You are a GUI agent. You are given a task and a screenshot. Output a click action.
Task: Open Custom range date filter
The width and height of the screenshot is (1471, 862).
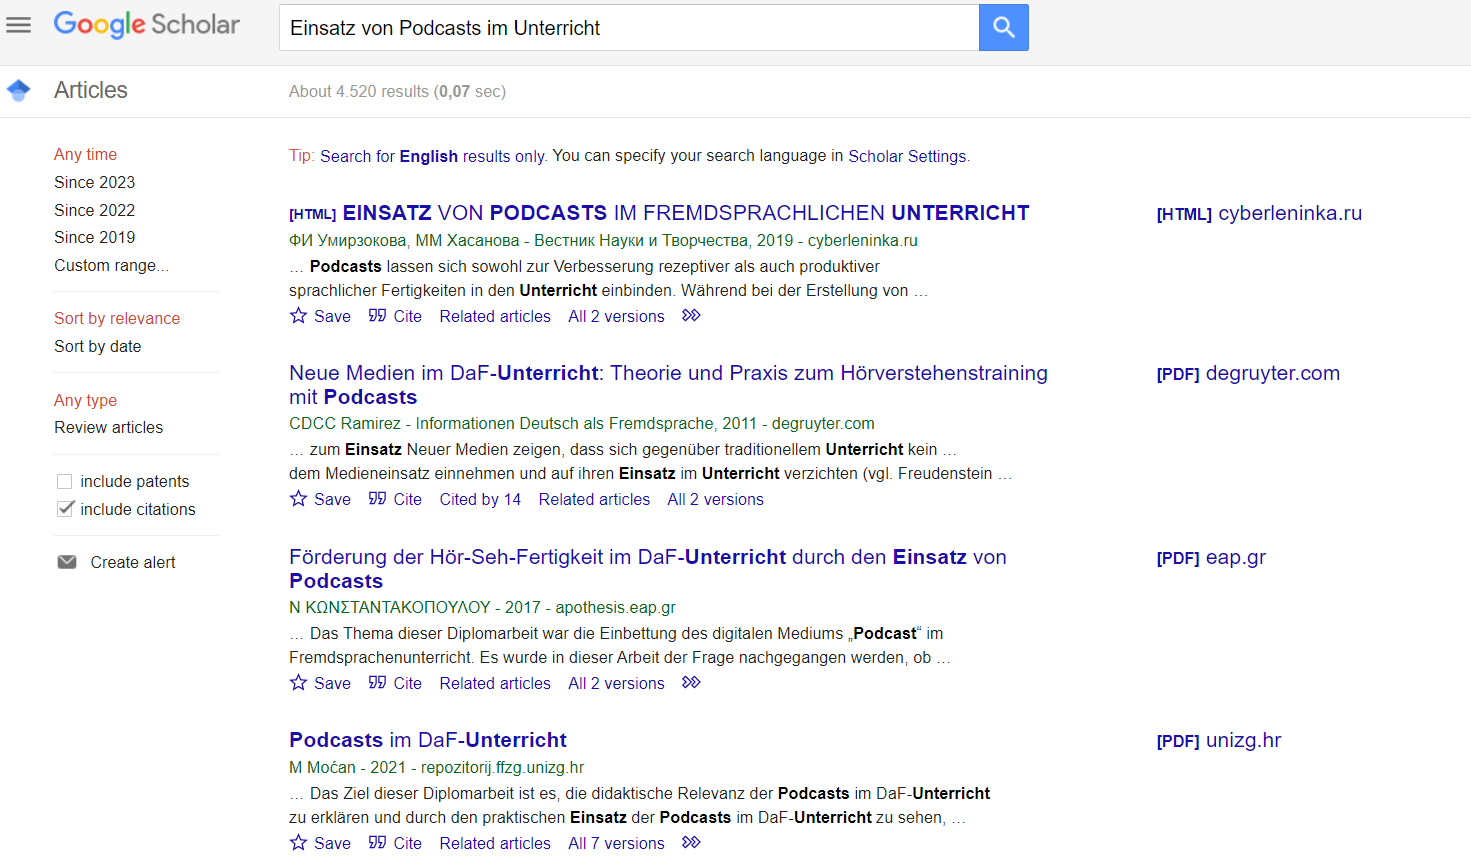pos(111,266)
